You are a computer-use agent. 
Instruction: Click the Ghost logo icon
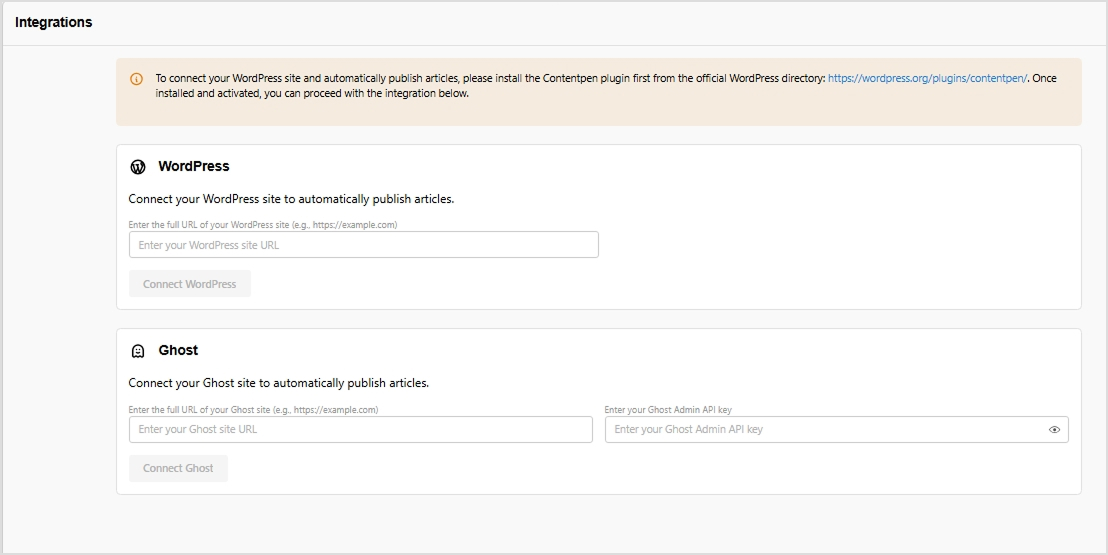click(x=138, y=351)
